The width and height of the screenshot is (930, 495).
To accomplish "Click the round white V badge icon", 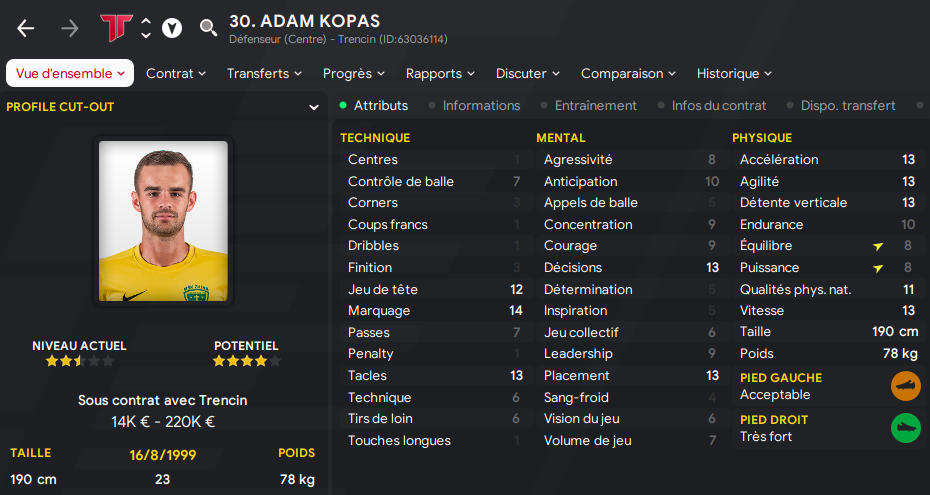I will [172, 28].
